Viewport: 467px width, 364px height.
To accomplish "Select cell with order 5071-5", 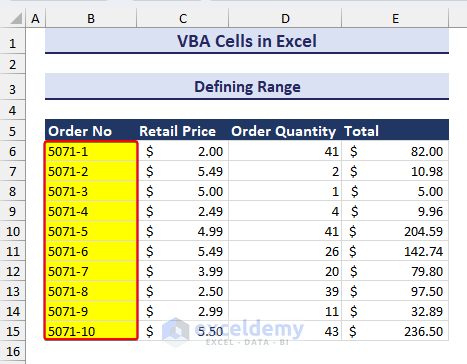I will (x=91, y=231).
